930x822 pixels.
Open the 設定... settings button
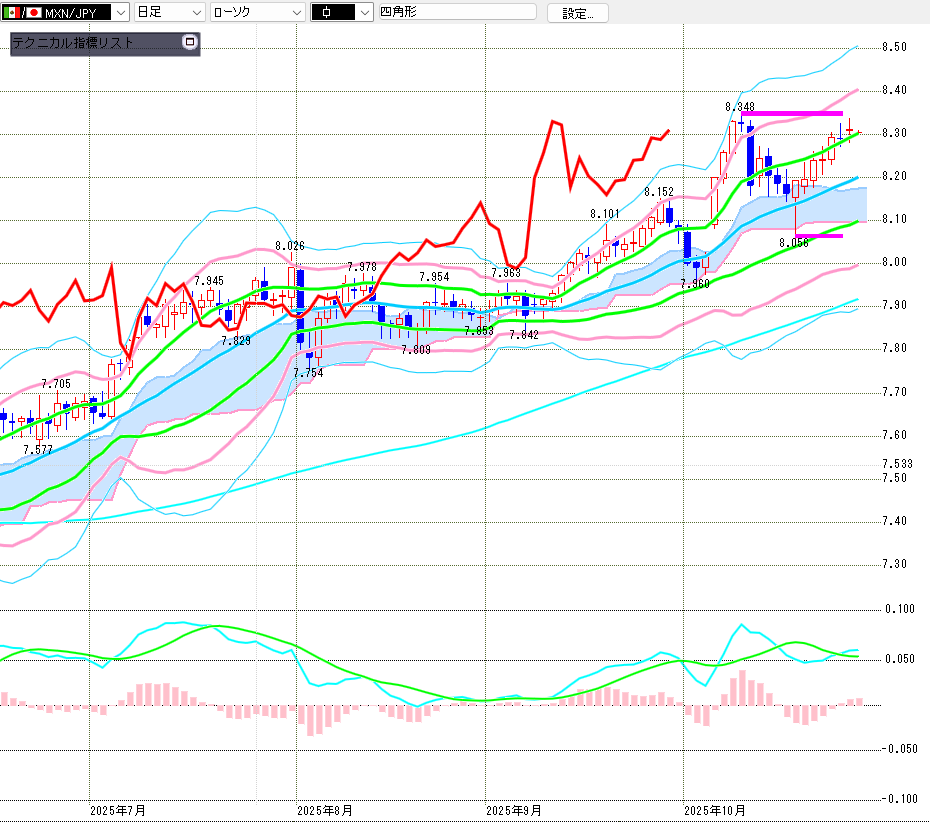(577, 13)
